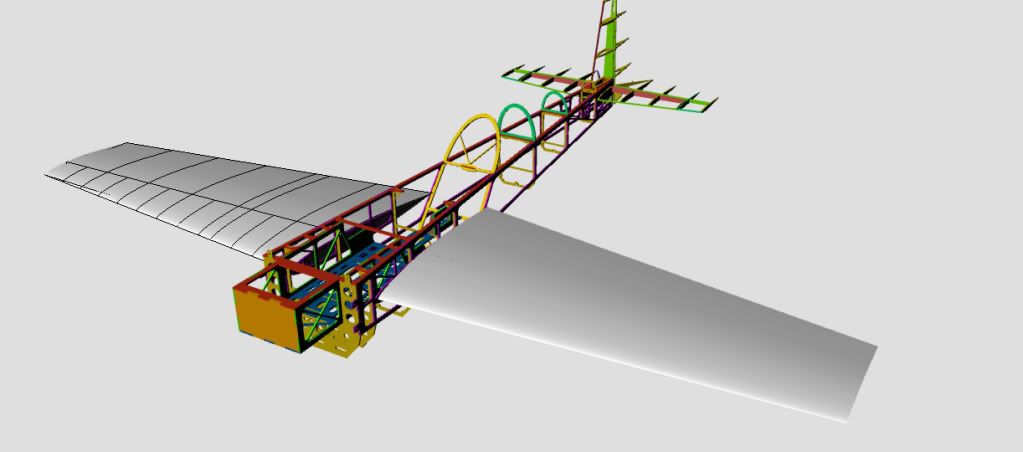Click the left horizontal stabilizer frame
The width and height of the screenshot is (1023, 452).
tap(545, 78)
